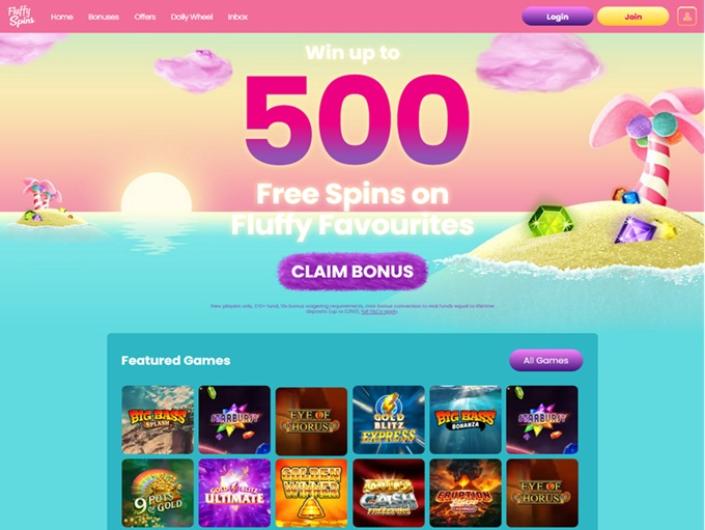The width and height of the screenshot is (705, 530).
Task: Open the Offers menu item
Action: click(x=145, y=17)
